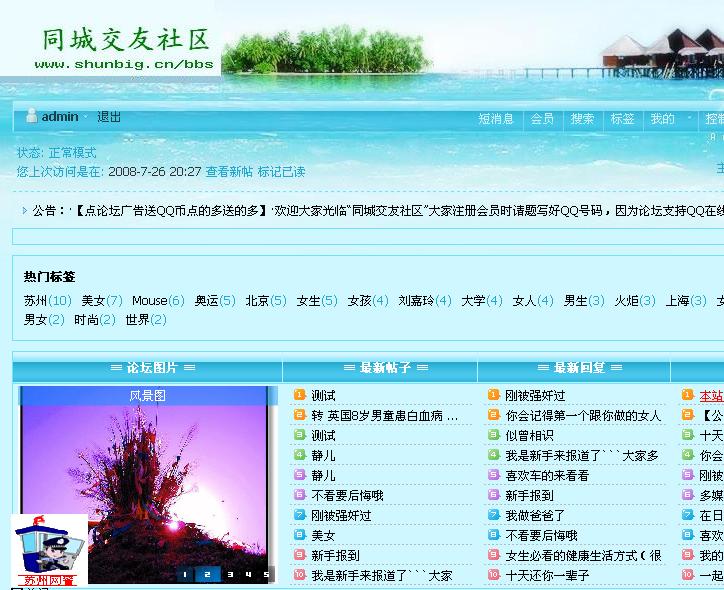
Task: Click the Suzhou net police mascot icon
Action: coord(49,550)
